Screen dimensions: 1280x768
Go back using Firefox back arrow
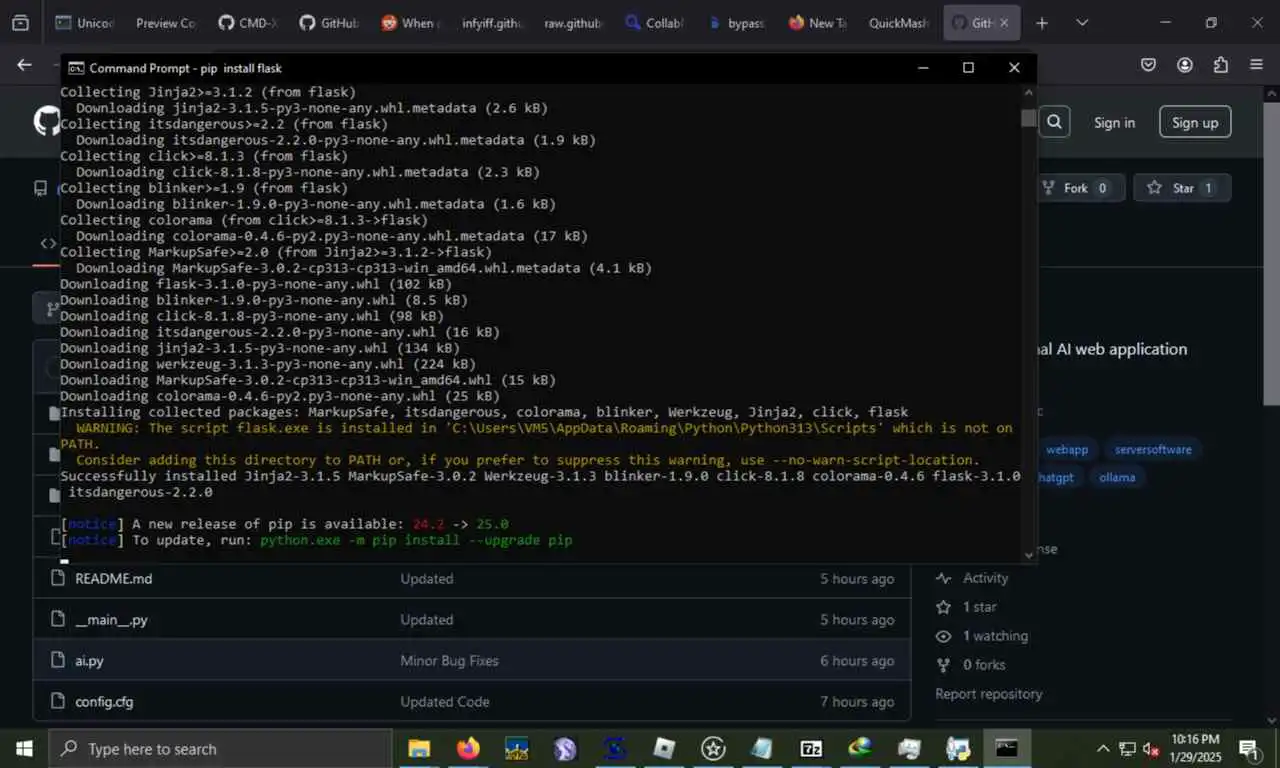pos(24,65)
